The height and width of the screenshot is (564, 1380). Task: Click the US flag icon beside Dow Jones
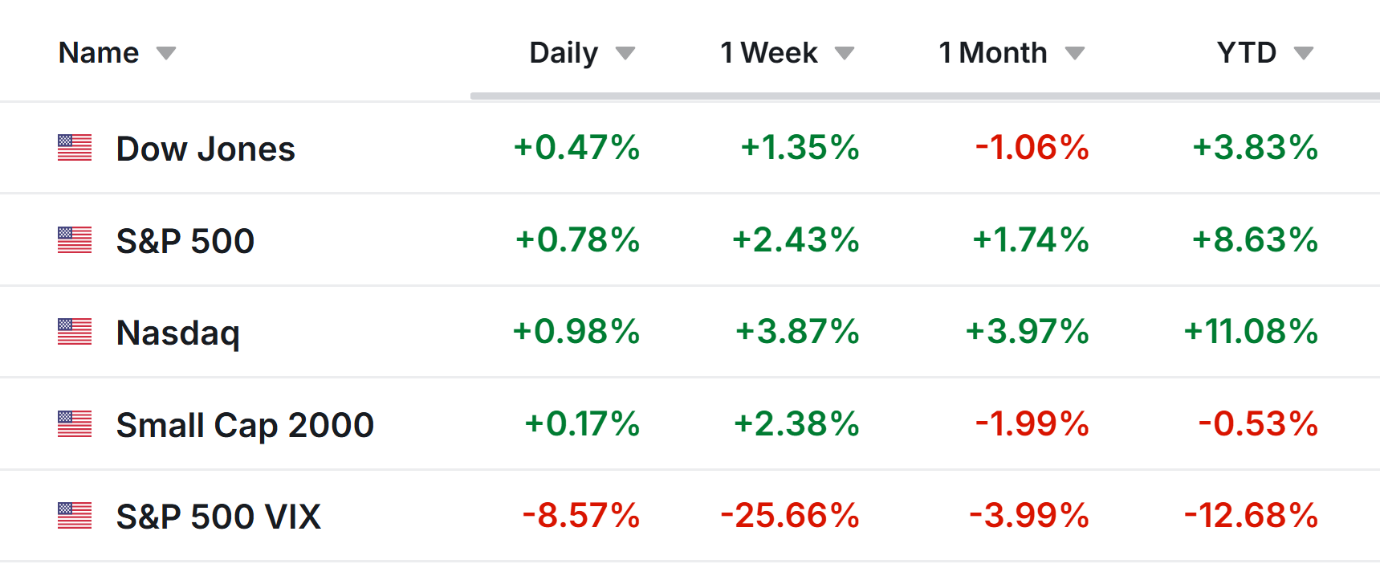[x=75, y=148]
